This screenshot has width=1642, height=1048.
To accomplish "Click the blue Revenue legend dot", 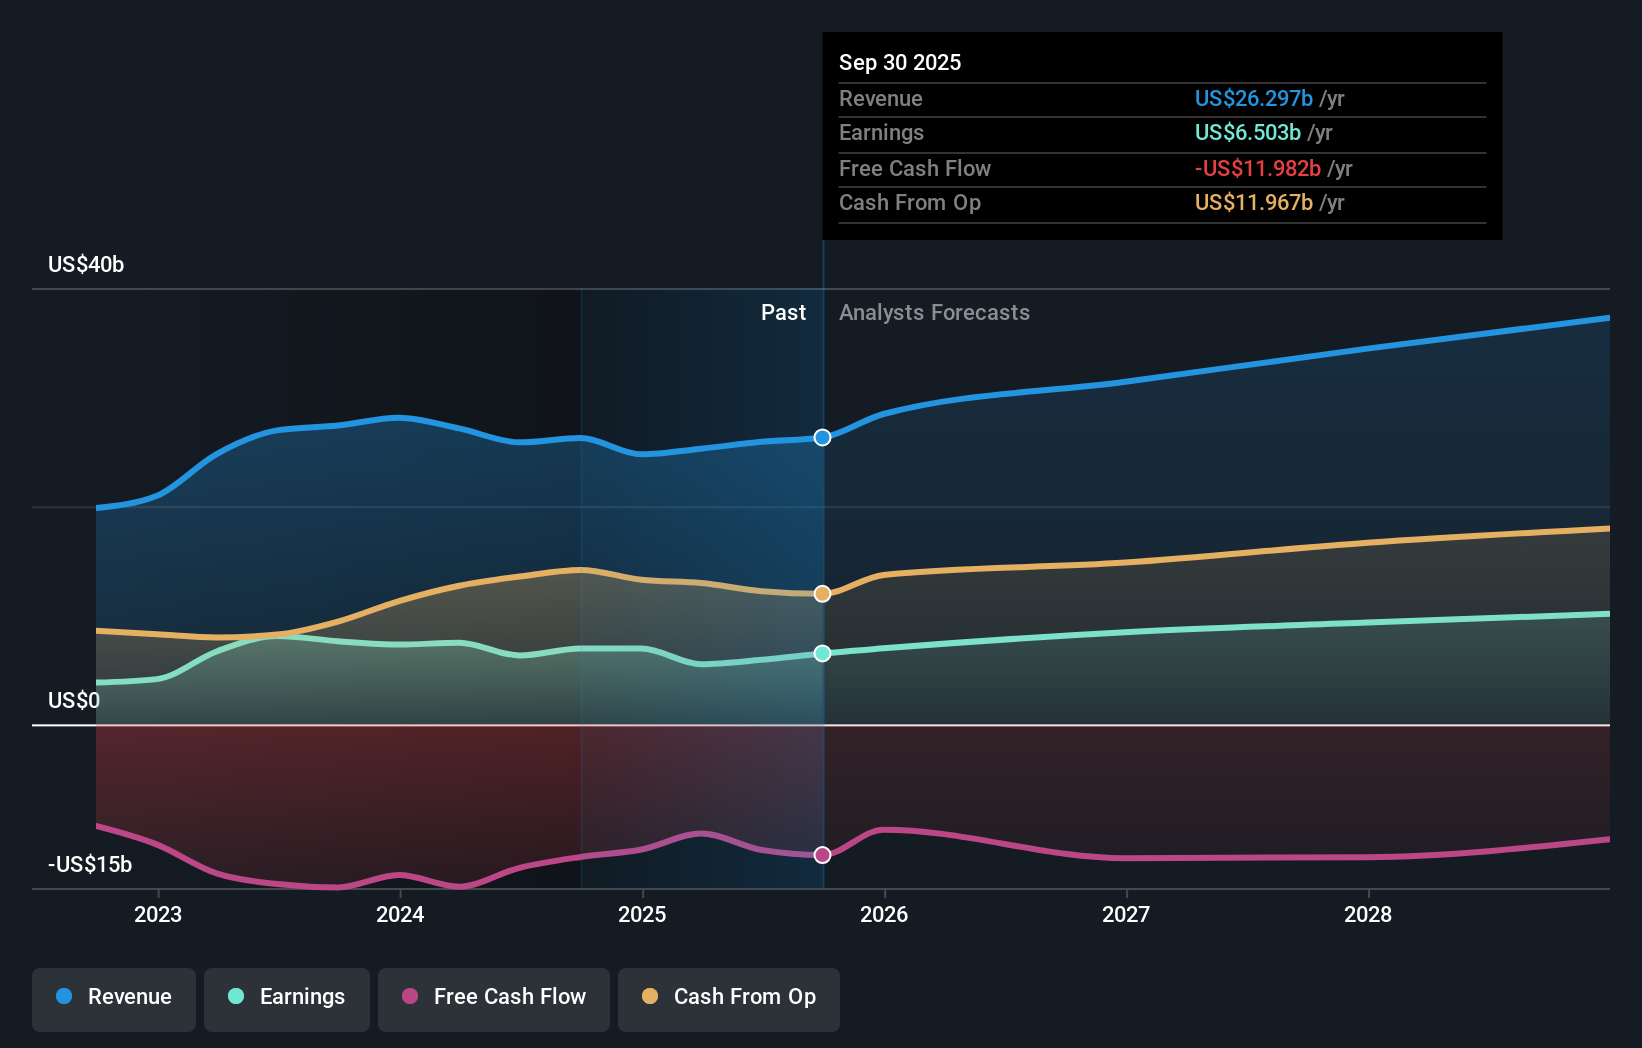I will coord(64,996).
